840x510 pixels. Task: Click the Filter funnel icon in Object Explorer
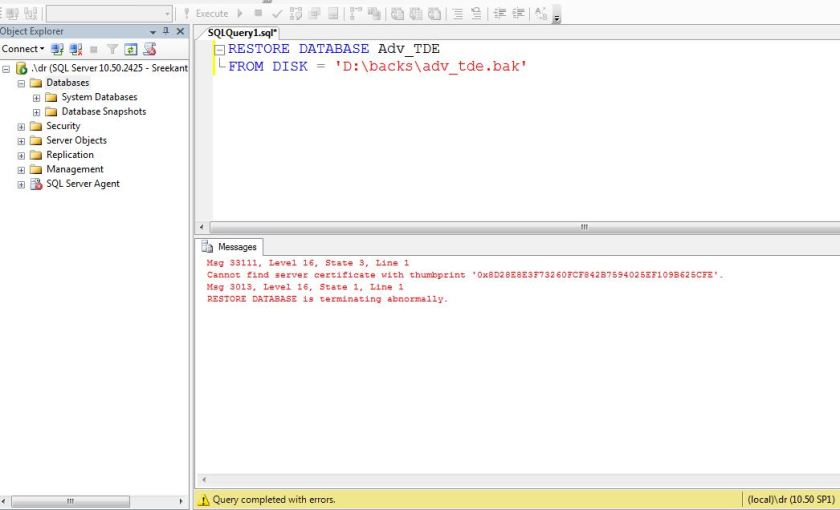(112, 49)
